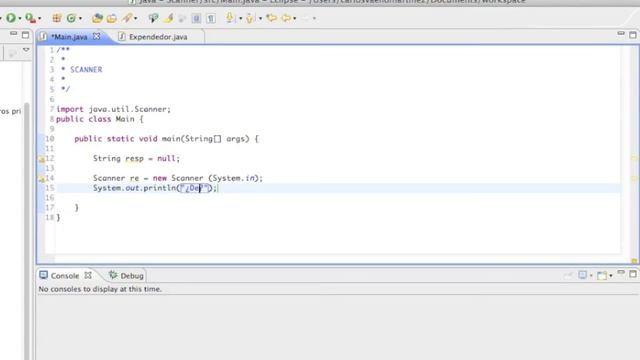Click the 'public static void main' line
The width and height of the screenshot is (640, 360).
(x=167, y=139)
